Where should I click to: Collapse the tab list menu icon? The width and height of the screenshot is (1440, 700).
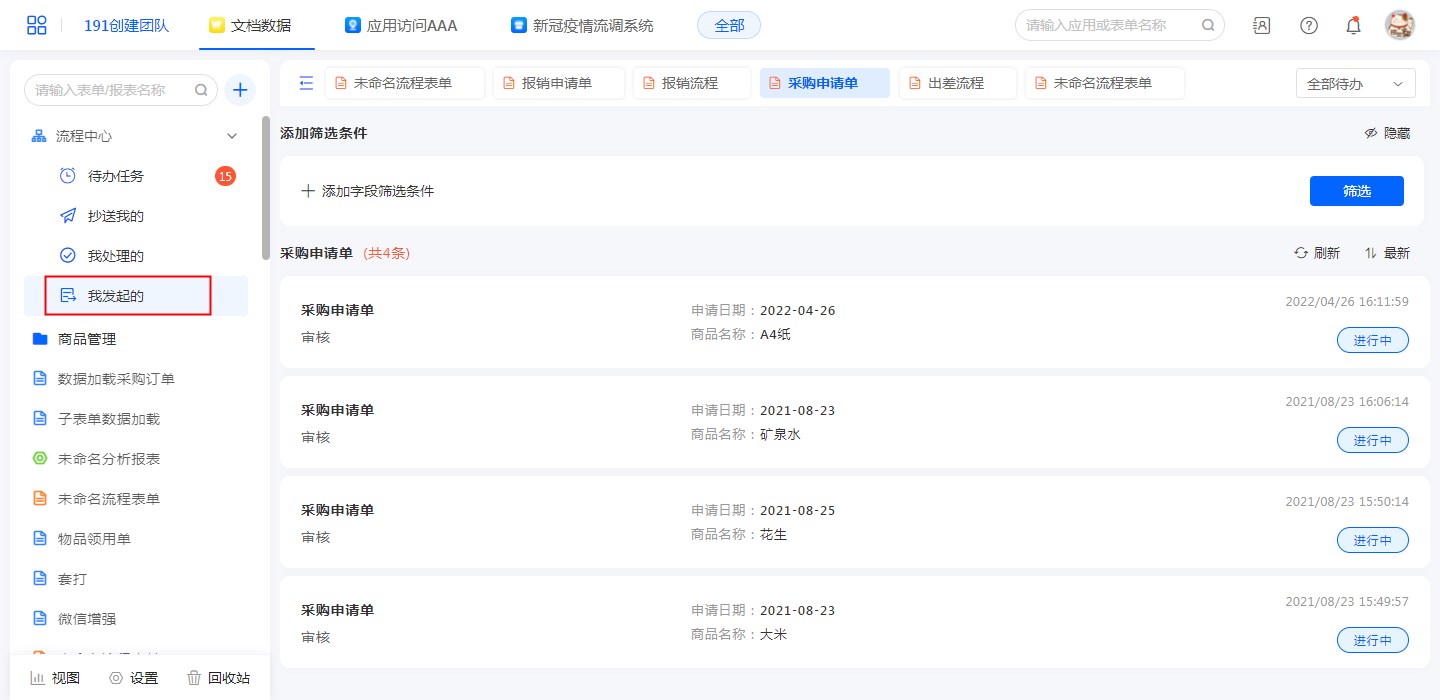(x=307, y=83)
